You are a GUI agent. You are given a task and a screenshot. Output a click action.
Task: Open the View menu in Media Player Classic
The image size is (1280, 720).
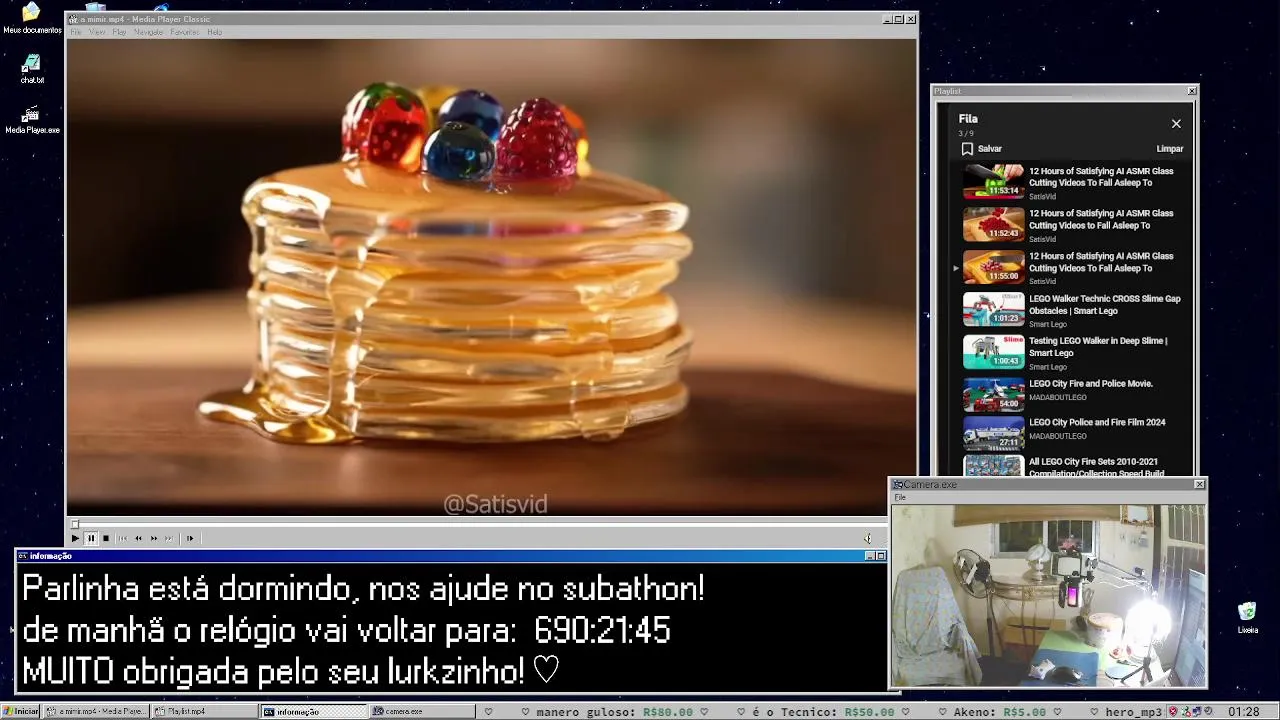click(97, 32)
